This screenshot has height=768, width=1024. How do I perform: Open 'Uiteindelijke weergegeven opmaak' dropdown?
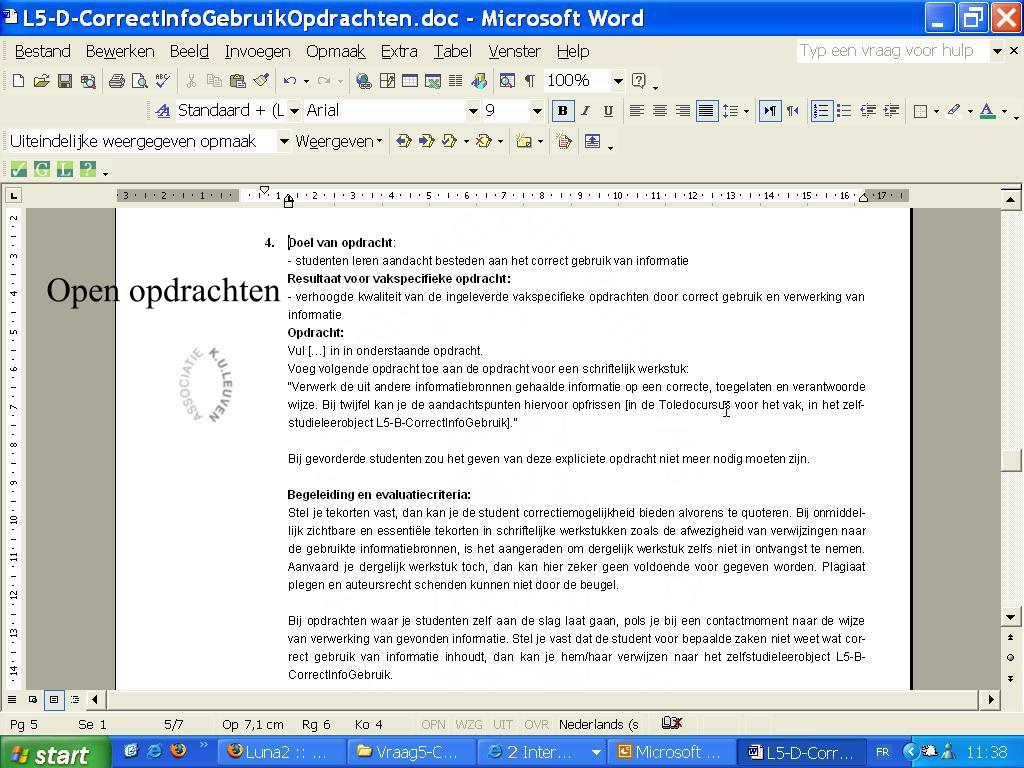(283, 141)
